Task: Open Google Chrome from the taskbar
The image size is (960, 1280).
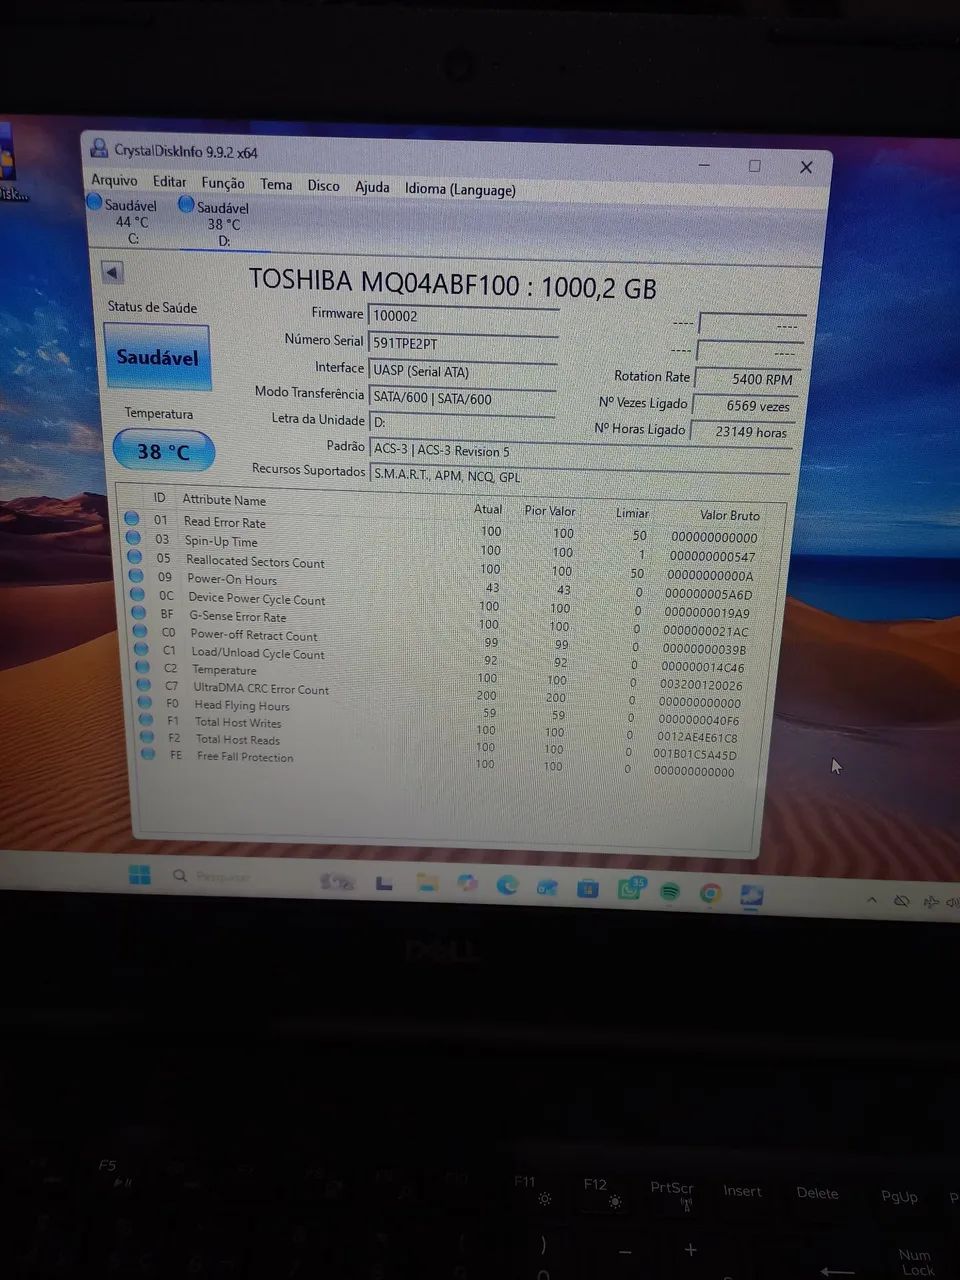Action: [710, 893]
